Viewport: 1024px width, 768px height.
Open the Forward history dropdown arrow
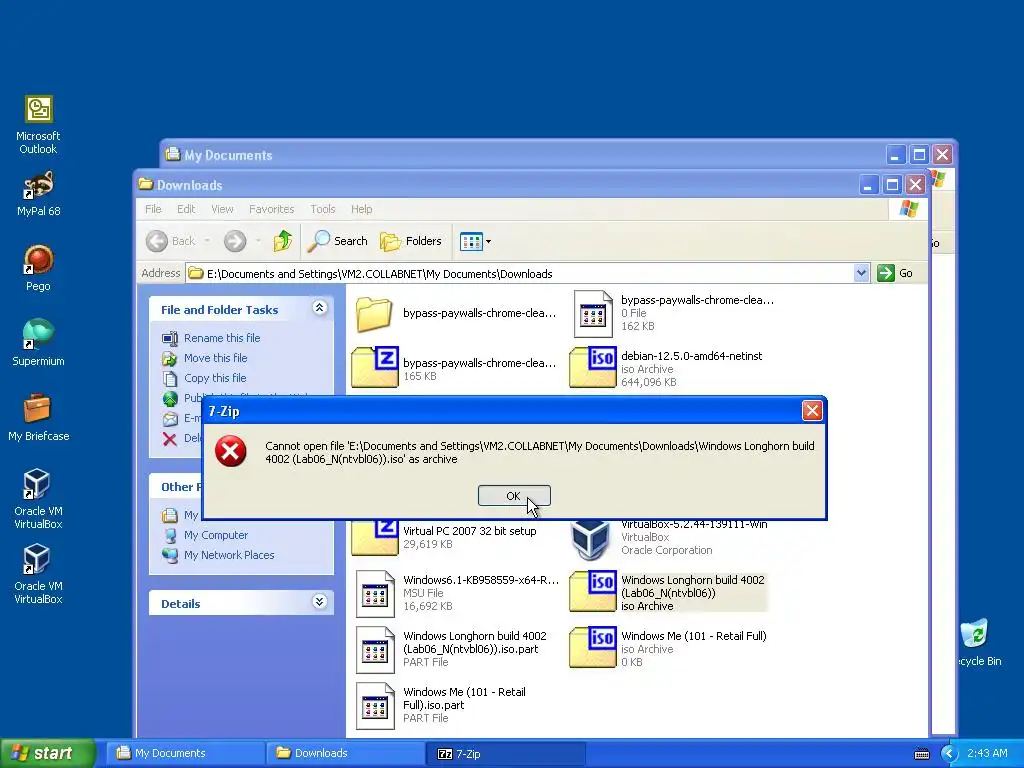[x=258, y=241]
